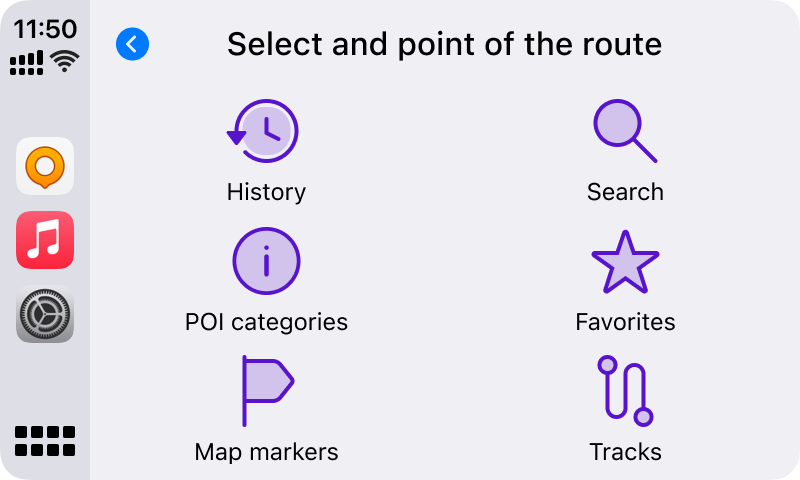Click the 11:50 clock display
This screenshot has width=800, height=480.
[45, 28]
